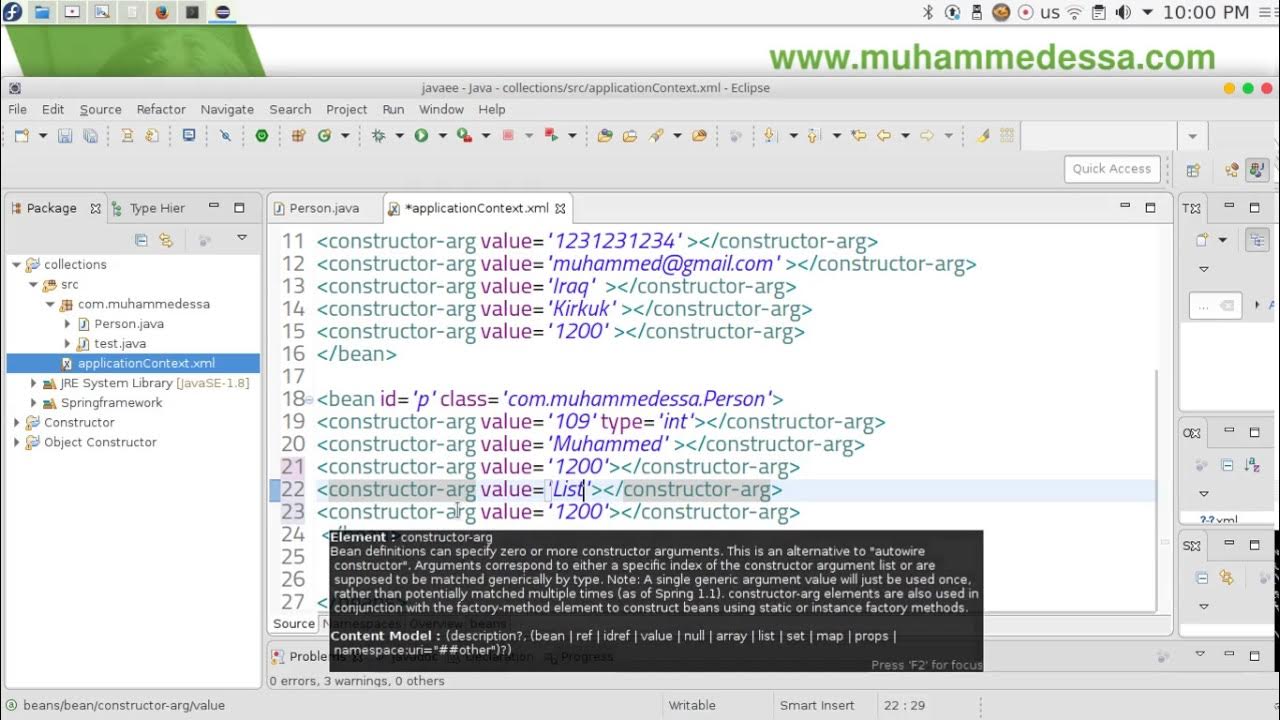Switch to the Java perspective icon
1280x720 pixels.
point(1257,170)
